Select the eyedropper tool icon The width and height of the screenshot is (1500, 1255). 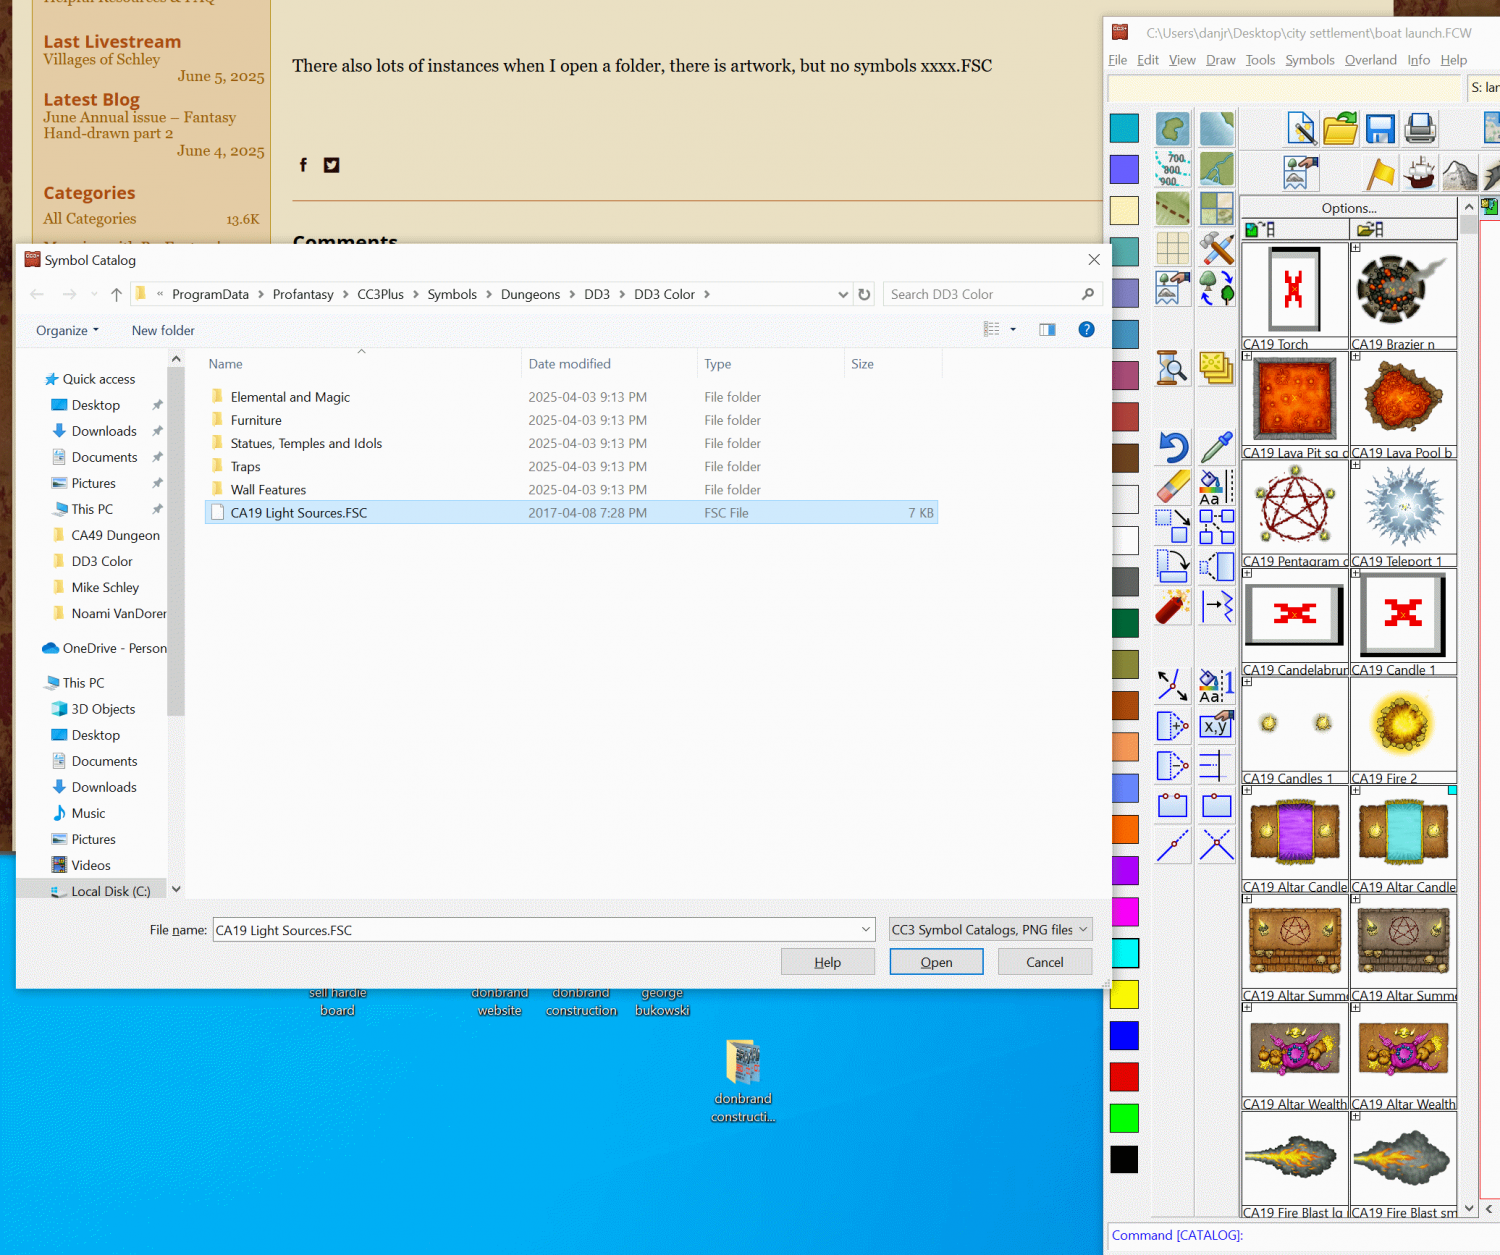1216,447
